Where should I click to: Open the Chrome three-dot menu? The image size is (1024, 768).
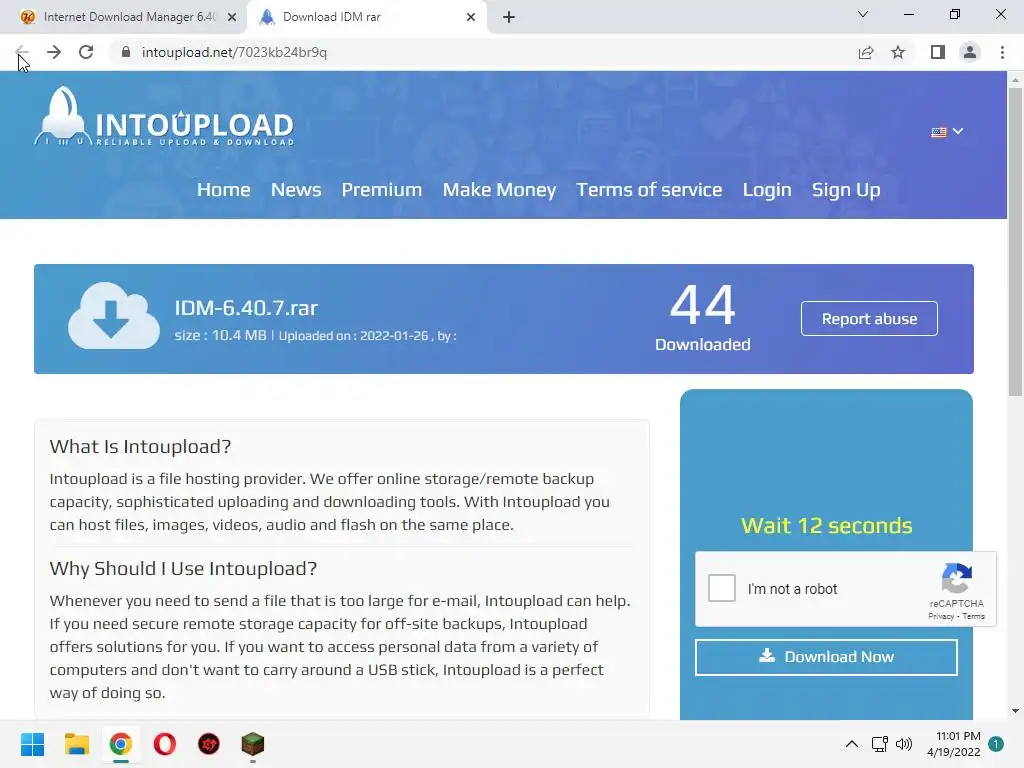coord(1002,52)
